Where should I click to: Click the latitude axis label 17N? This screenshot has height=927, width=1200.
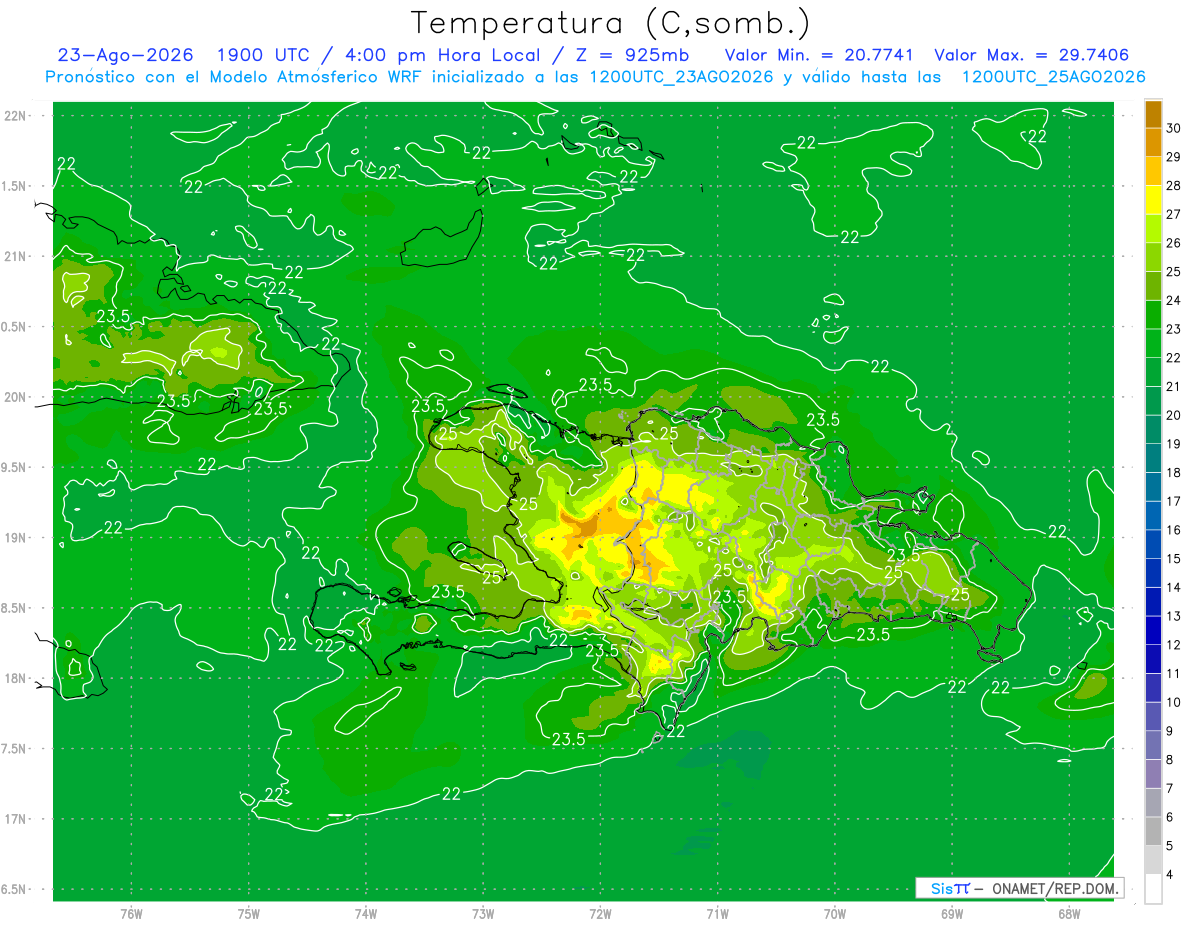[16, 819]
